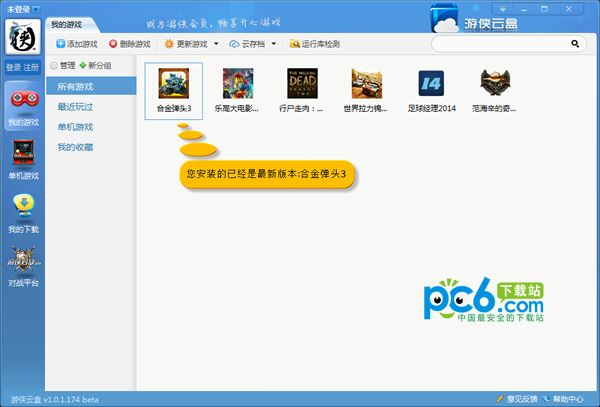This screenshot has height=407, width=600.
Task: Open 我的游戏 in the left sidebar
Action: pyautogui.click(x=22, y=105)
